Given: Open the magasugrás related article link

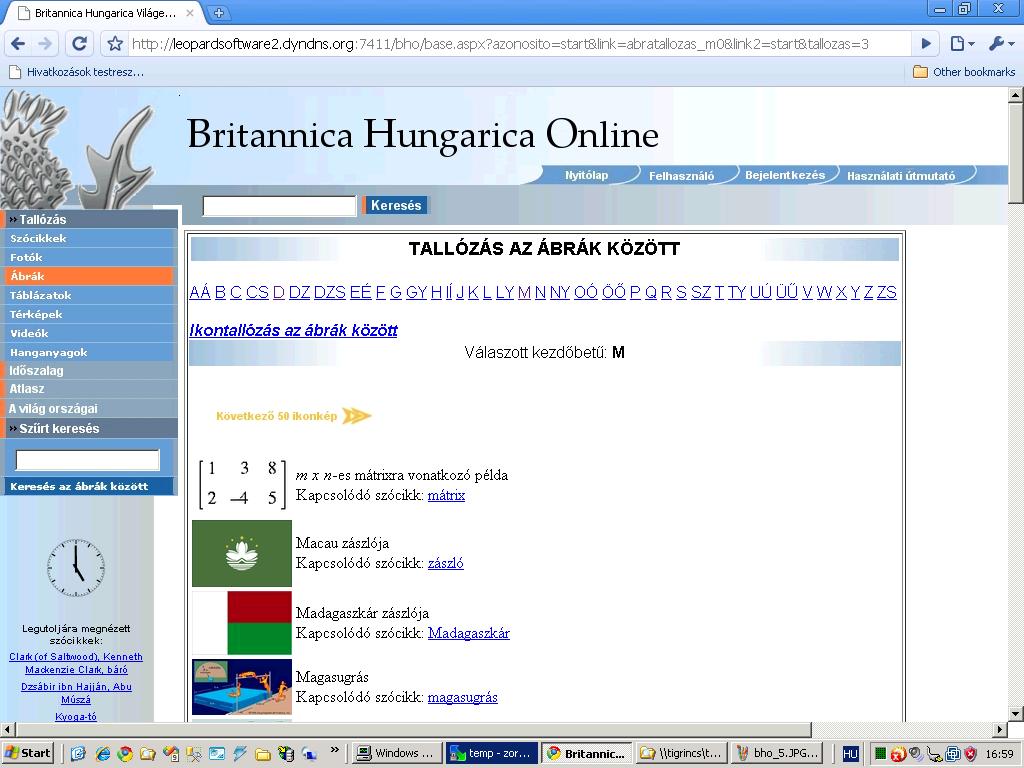Looking at the screenshot, I should coord(462,697).
